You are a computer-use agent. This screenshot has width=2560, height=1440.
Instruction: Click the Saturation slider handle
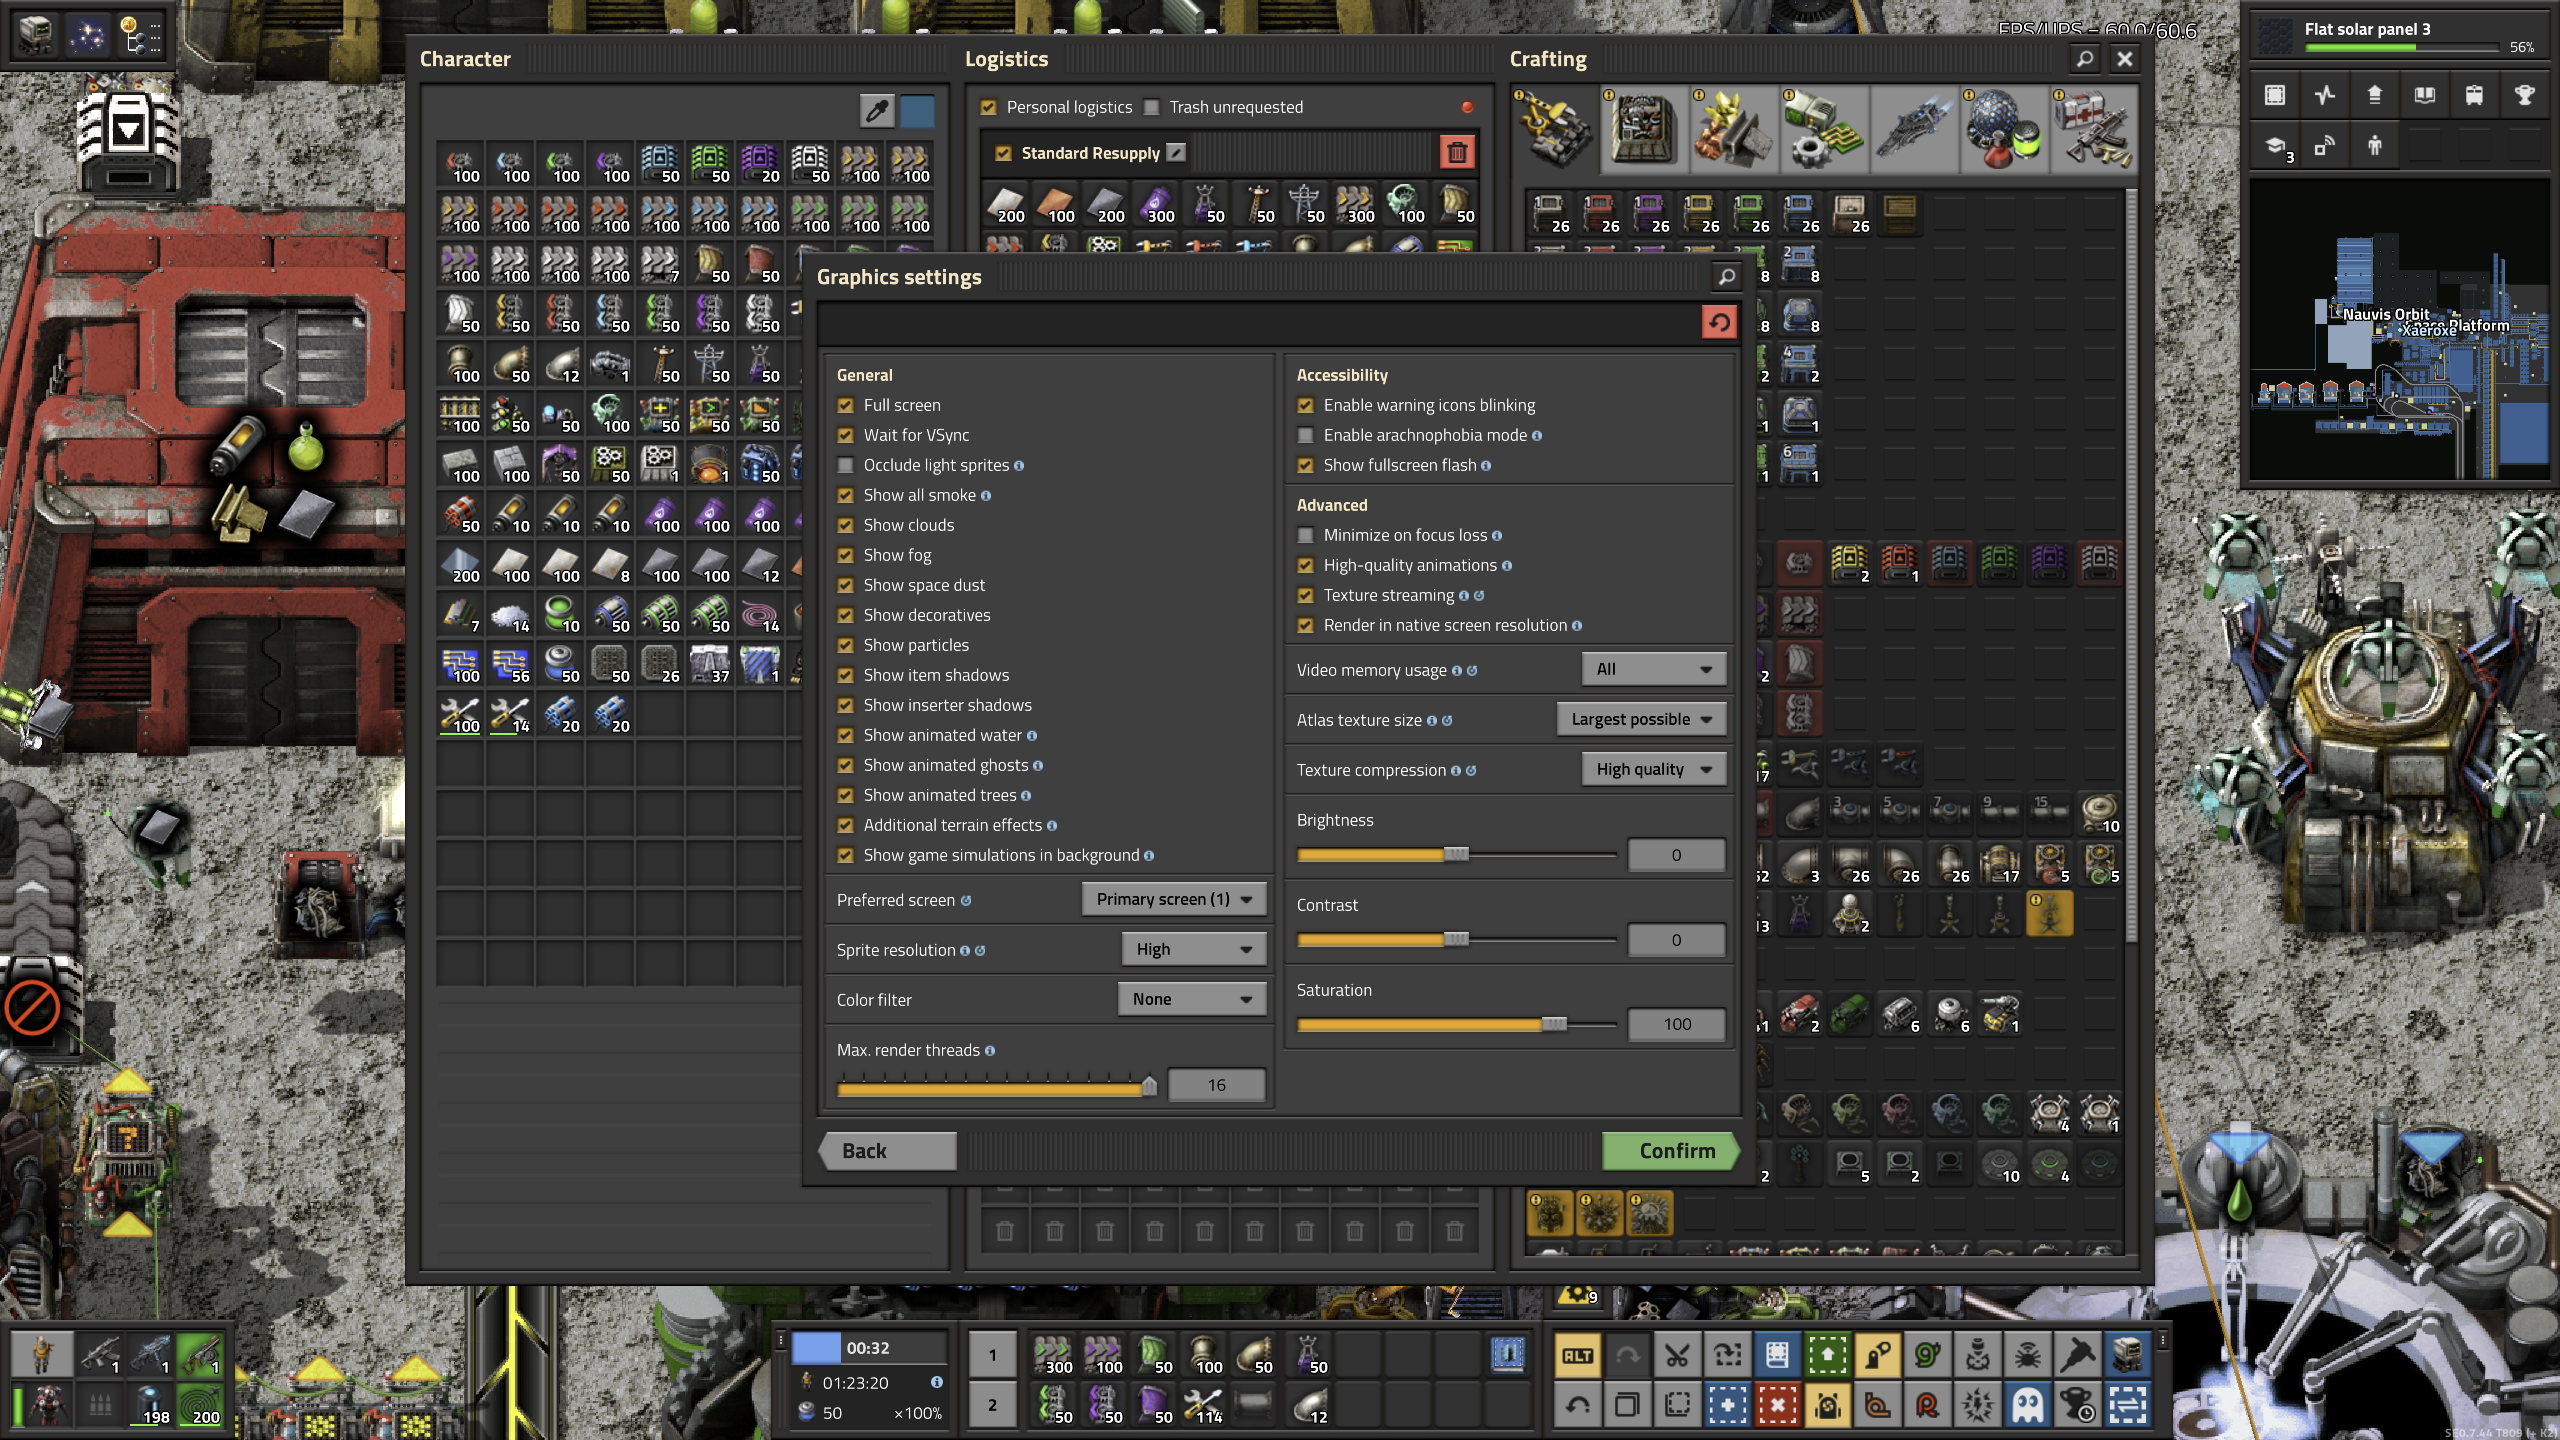(x=1554, y=1024)
